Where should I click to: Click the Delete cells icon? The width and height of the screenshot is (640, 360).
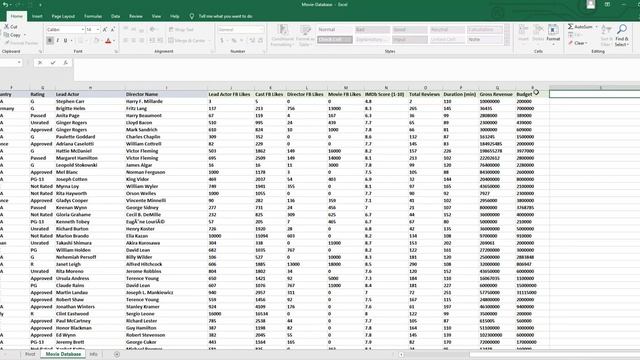pos(538,33)
